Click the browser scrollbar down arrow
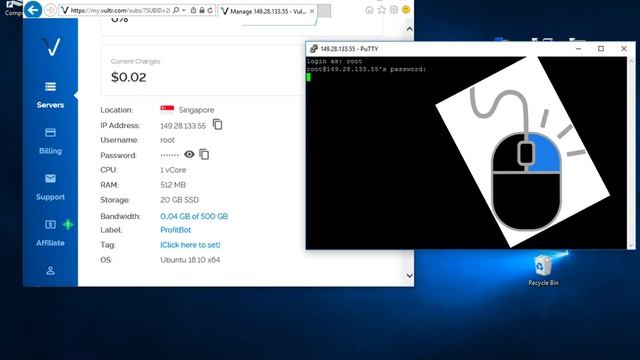640x360 pixels. [x=409, y=276]
